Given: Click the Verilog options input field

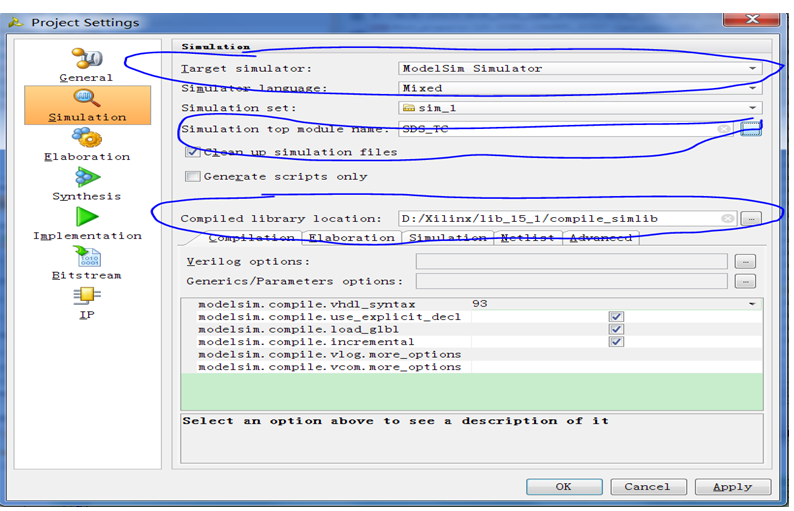Looking at the screenshot, I should 572,261.
